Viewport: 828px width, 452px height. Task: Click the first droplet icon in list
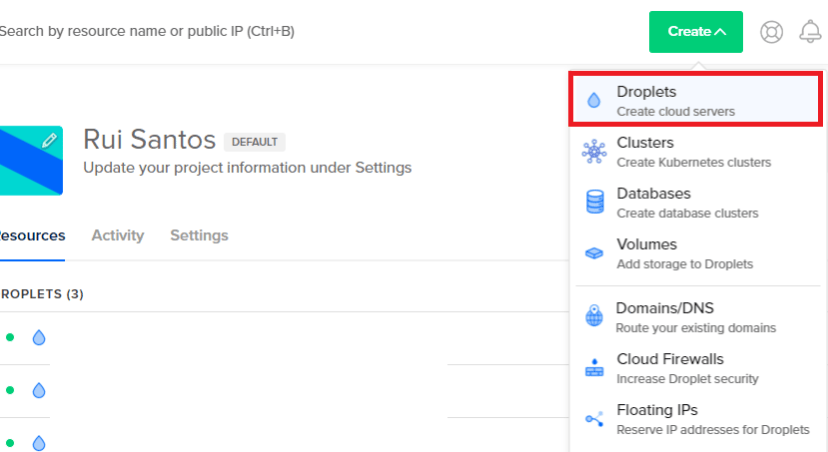pyautogui.click(x=39, y=338)
